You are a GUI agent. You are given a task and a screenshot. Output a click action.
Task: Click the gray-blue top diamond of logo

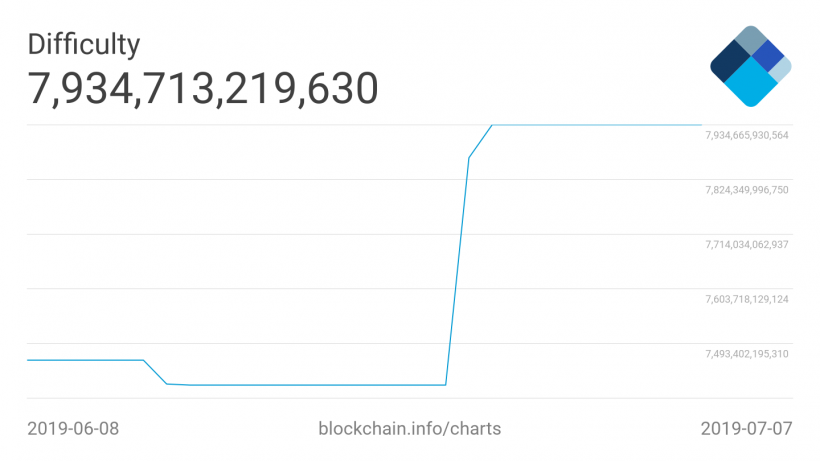coord(750,42)
